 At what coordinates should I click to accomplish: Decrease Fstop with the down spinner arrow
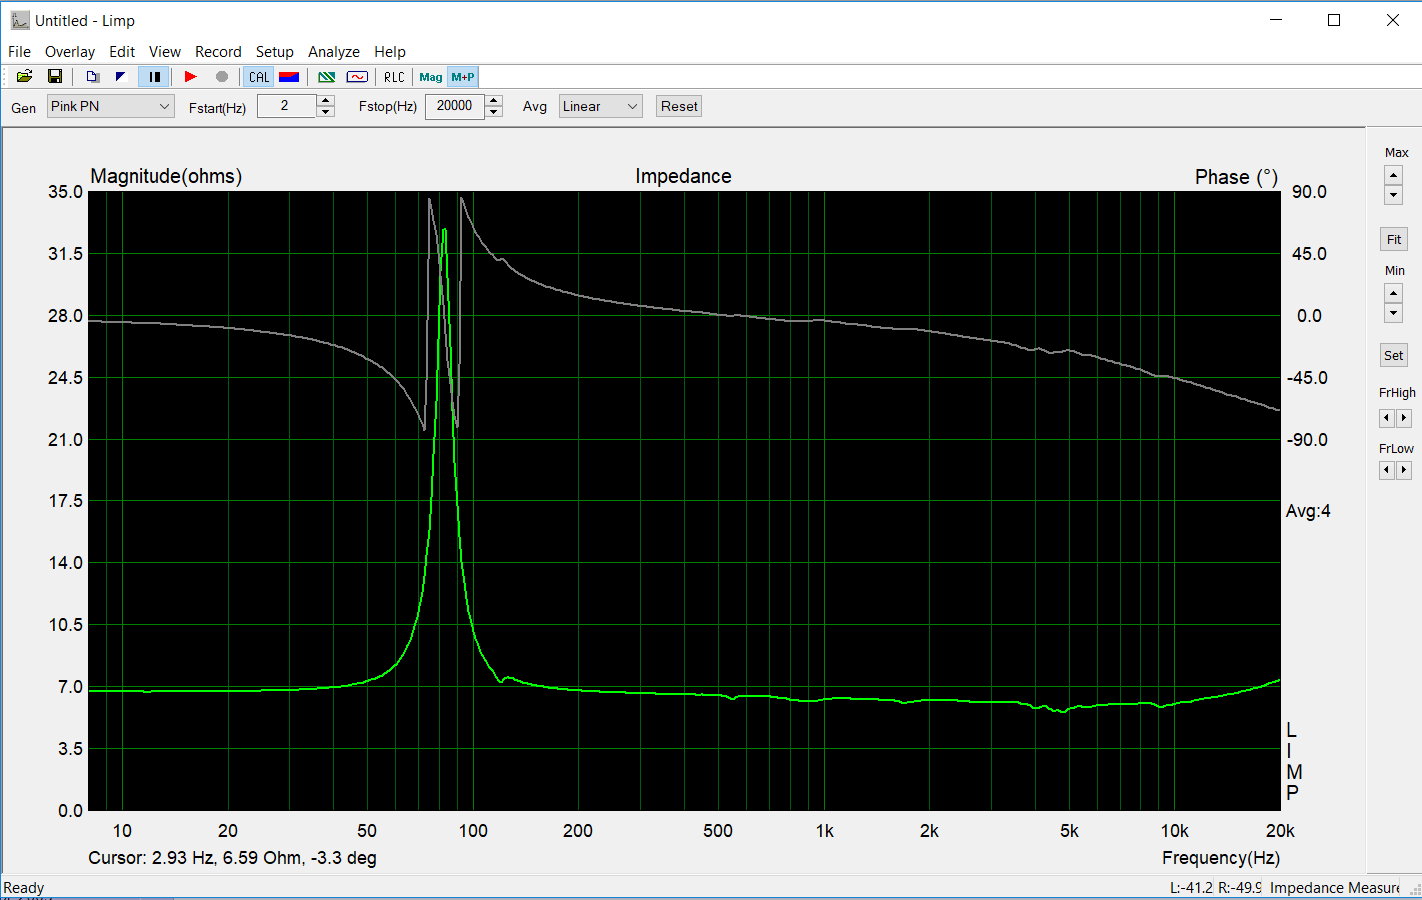click(494, 112)
